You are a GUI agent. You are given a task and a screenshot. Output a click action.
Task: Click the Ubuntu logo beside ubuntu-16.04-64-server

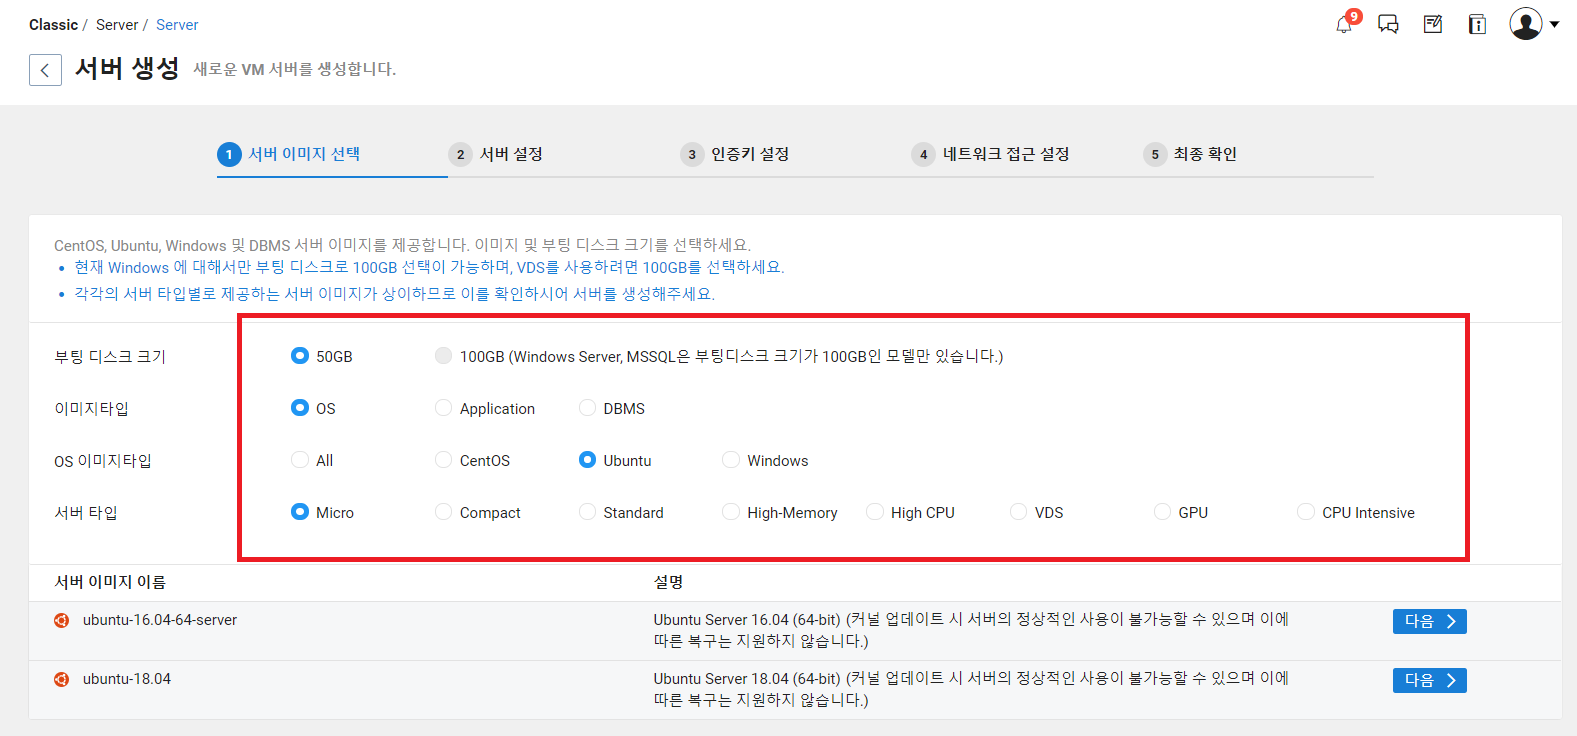(62, 620)
